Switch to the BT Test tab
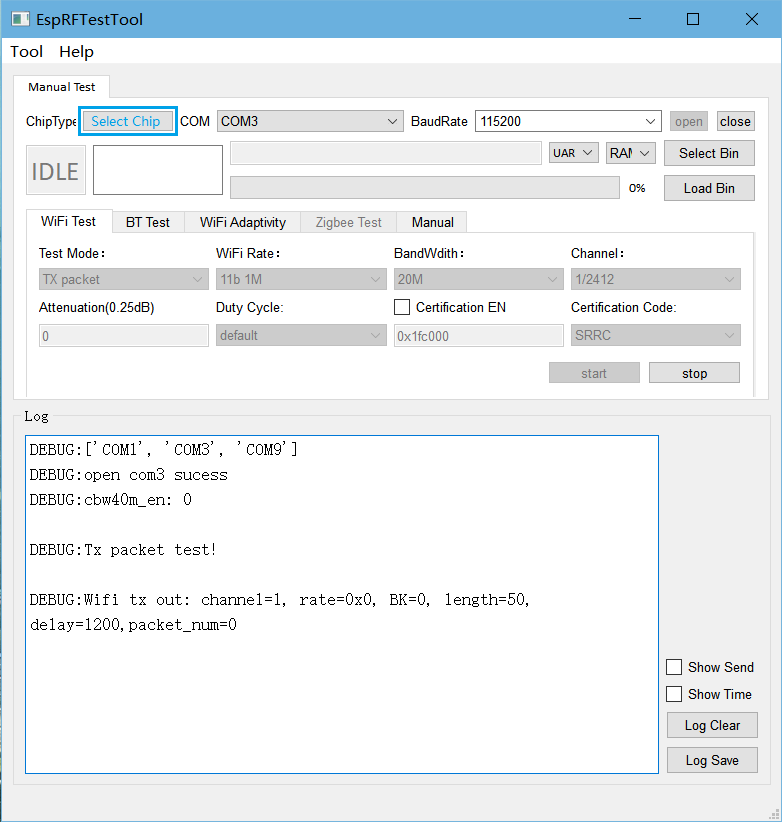782x822 pixels. coord(147,222)
